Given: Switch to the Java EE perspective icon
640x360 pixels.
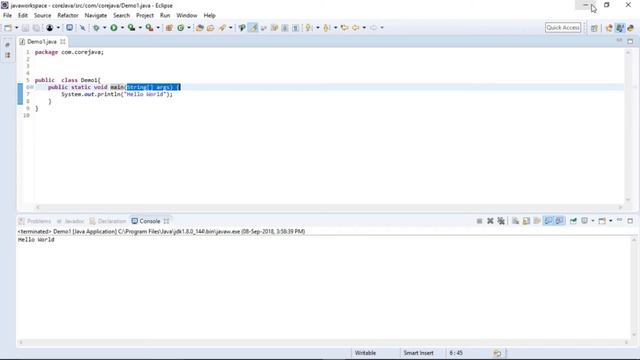Looking at the screenshot, I should 609,28.
